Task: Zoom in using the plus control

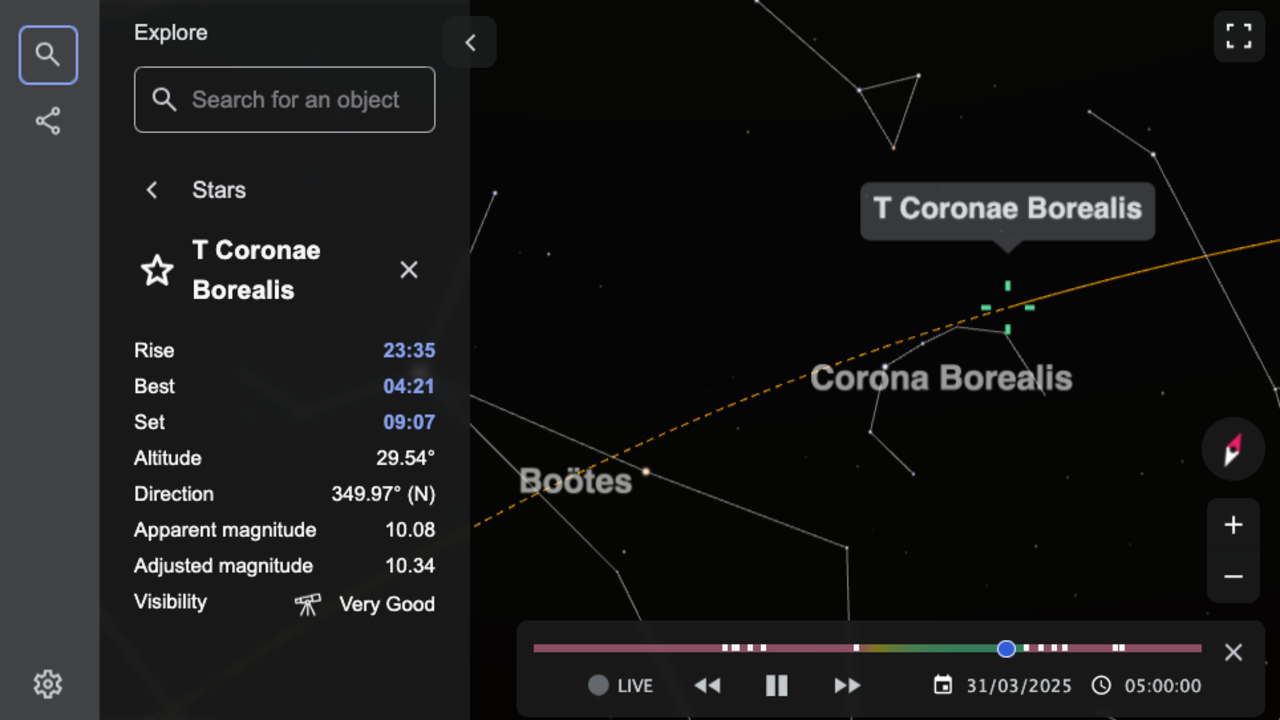Action: pos(1233,524)
